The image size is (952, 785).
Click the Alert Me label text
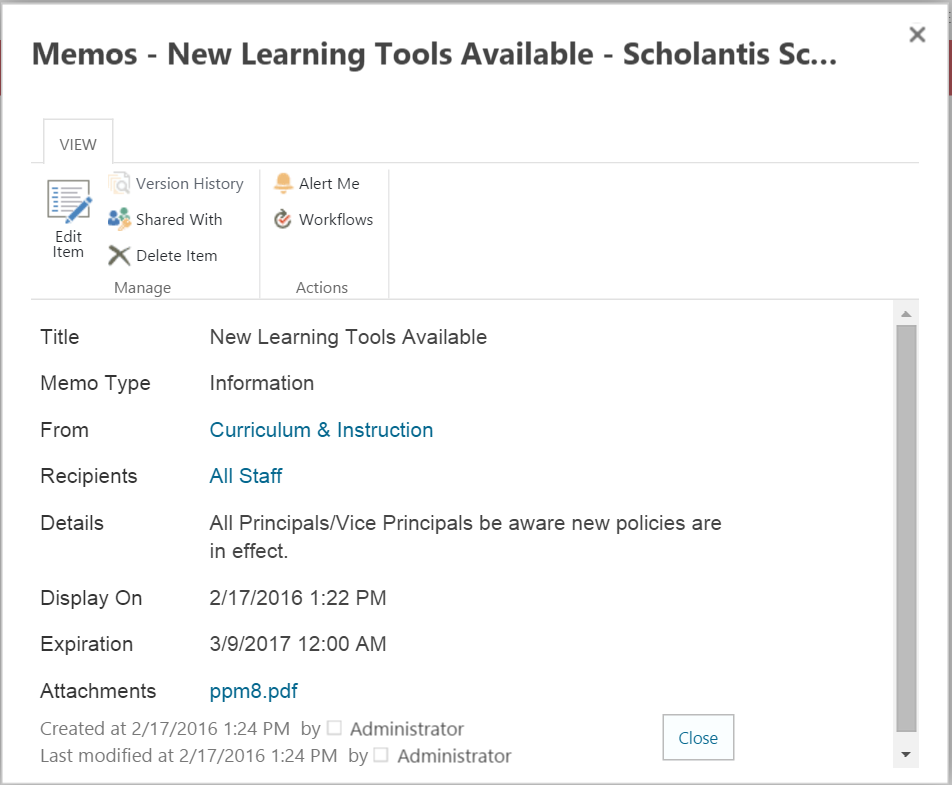[x=329, y=184]
